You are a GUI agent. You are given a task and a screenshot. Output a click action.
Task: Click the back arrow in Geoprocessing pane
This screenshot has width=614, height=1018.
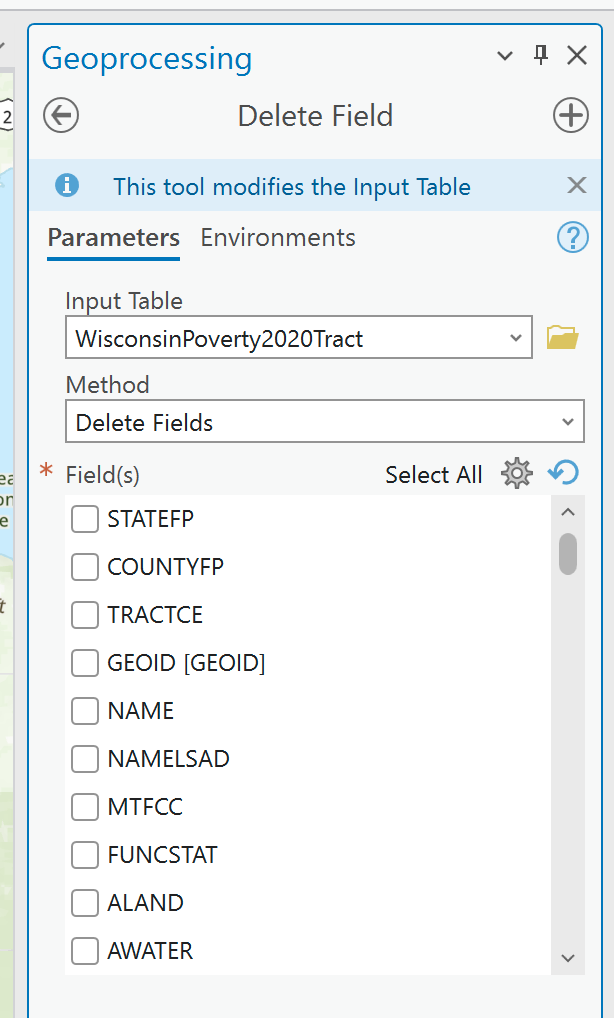(61, 116)
